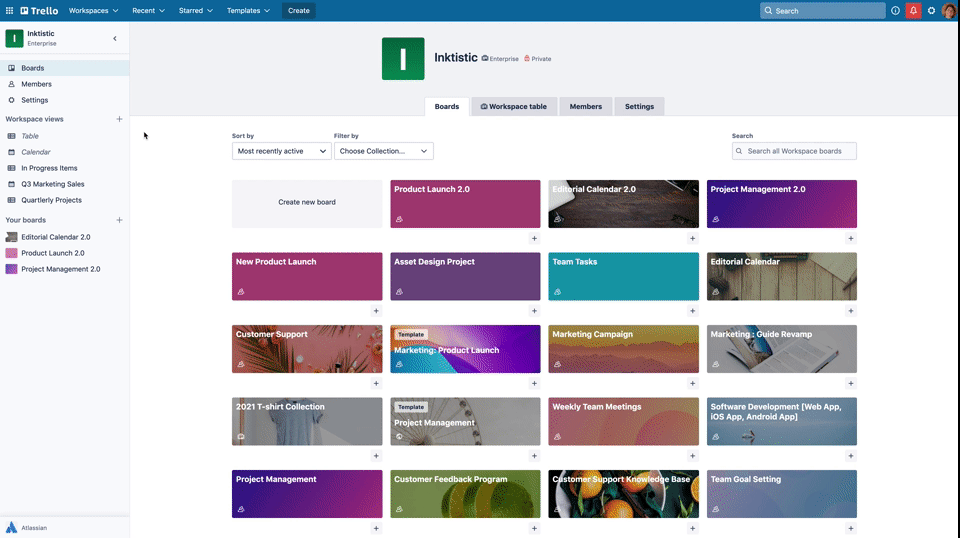Click the plus under Weekly Team Meetings
Viewport: 960px width, 538px height.
click(692, 456)
